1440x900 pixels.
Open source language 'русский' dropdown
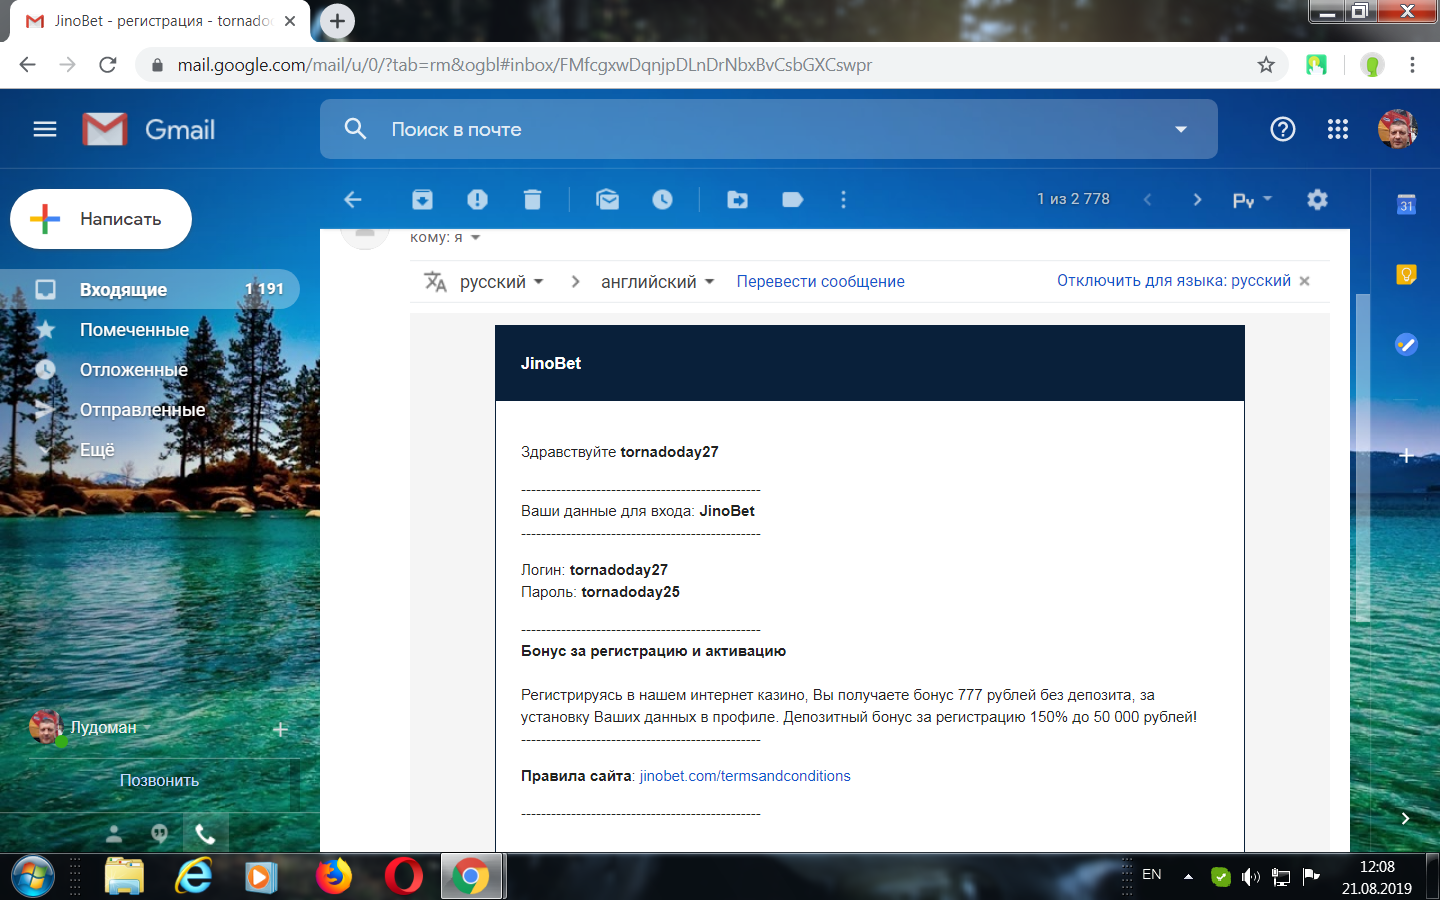point(501,282)
